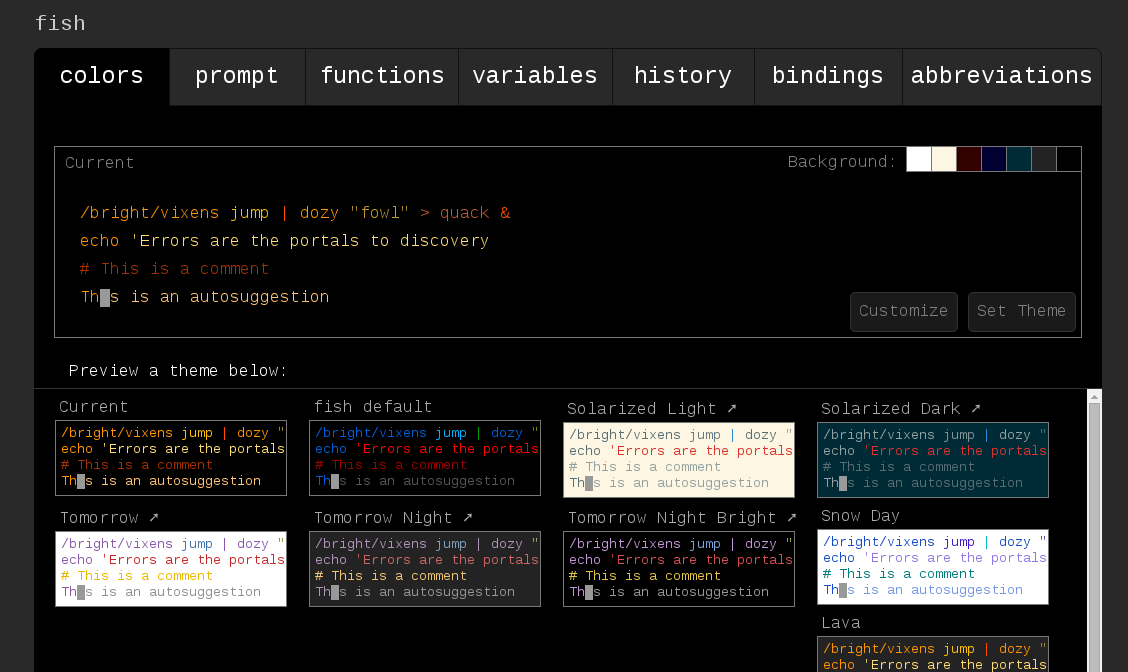1128x672 pixels.
Task: Select the Current theme box in the theme list
Action: (x=171, y=458)
